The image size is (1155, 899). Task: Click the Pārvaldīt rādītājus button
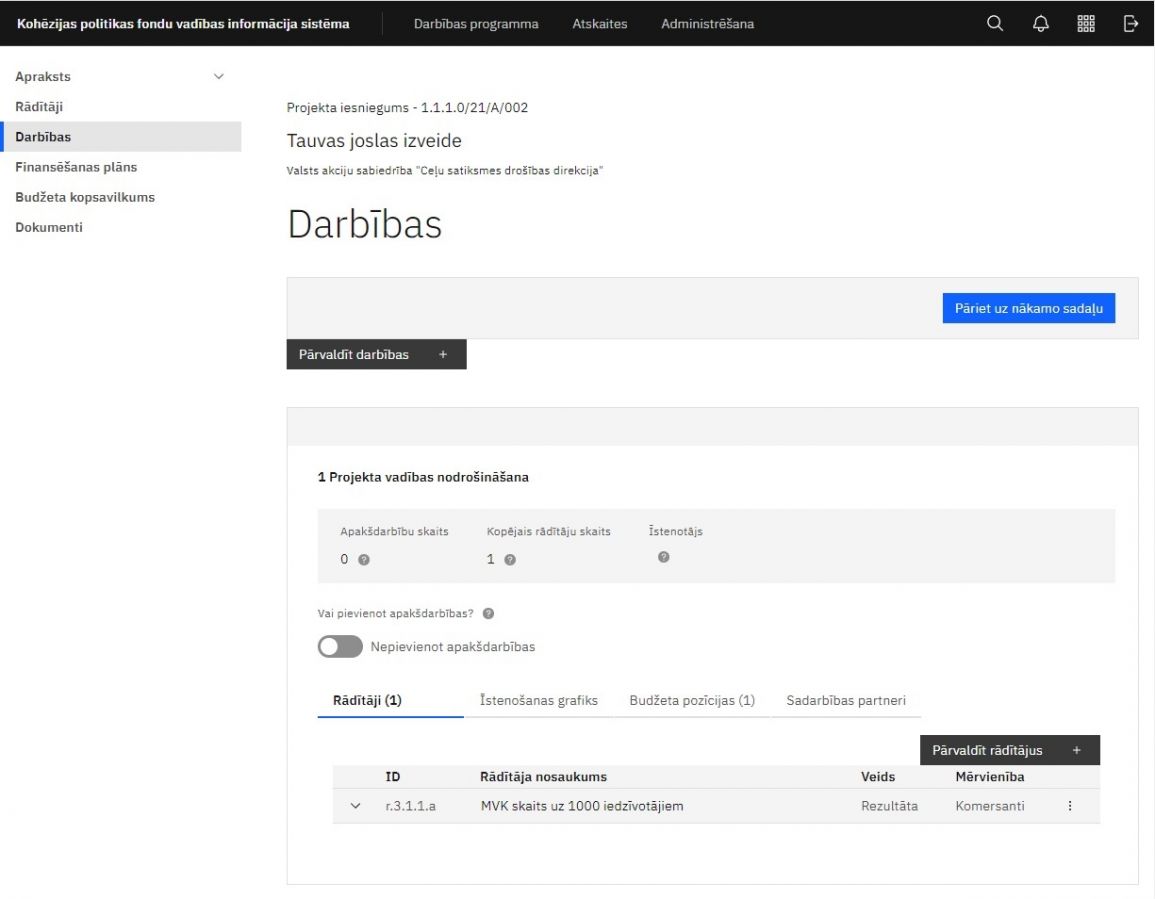tap(1008, 750)
